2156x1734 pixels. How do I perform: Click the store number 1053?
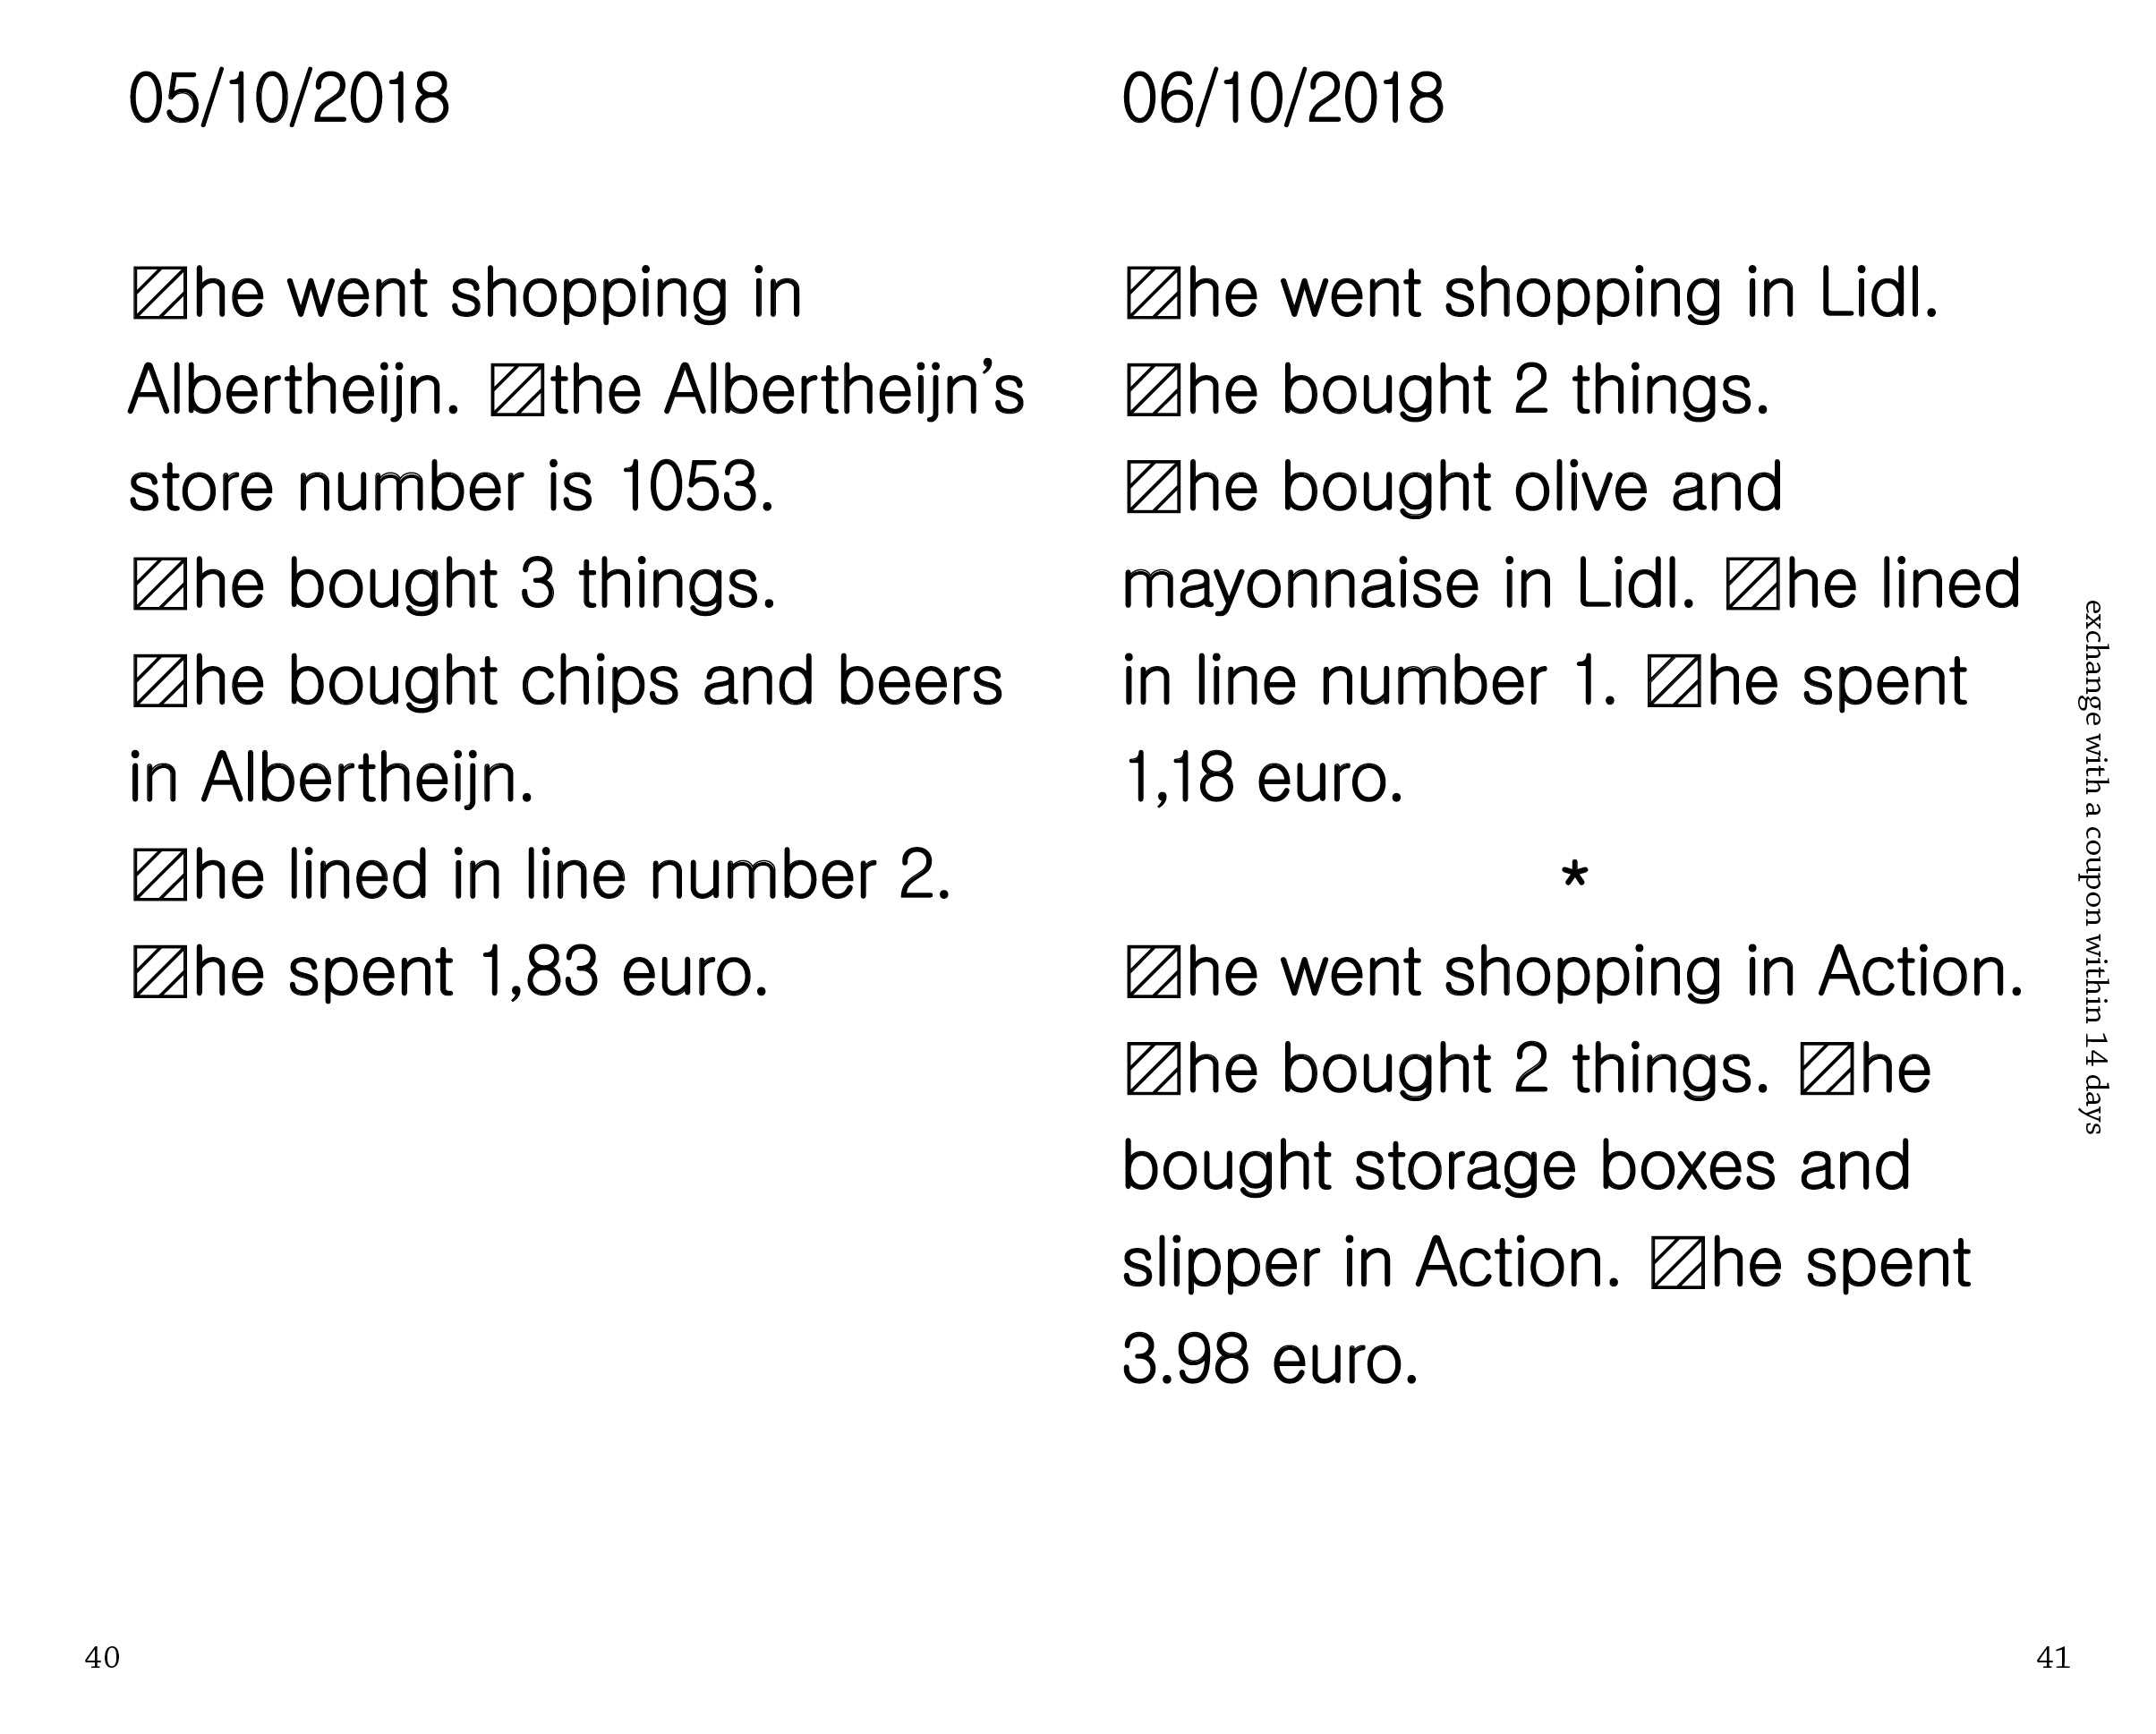(695, 487)
